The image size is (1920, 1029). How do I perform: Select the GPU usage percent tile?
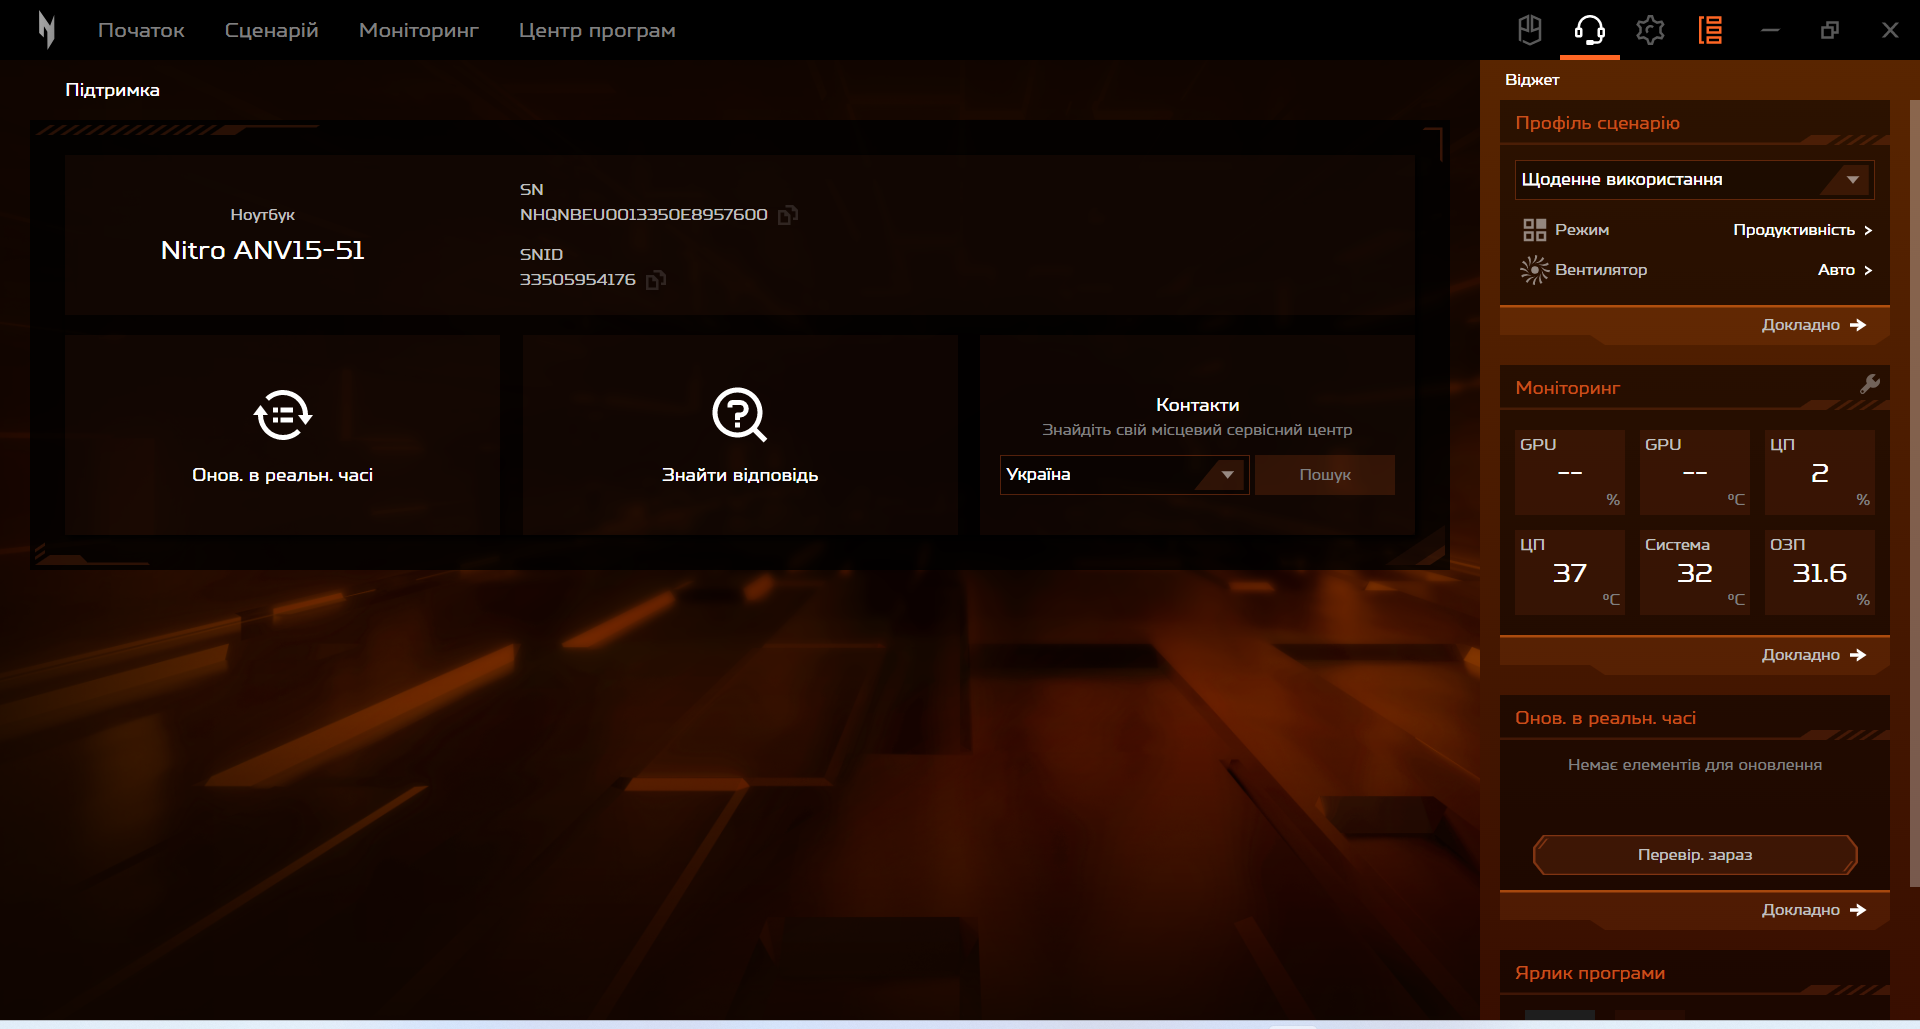pyautogui.click(x=1570, y=472)
